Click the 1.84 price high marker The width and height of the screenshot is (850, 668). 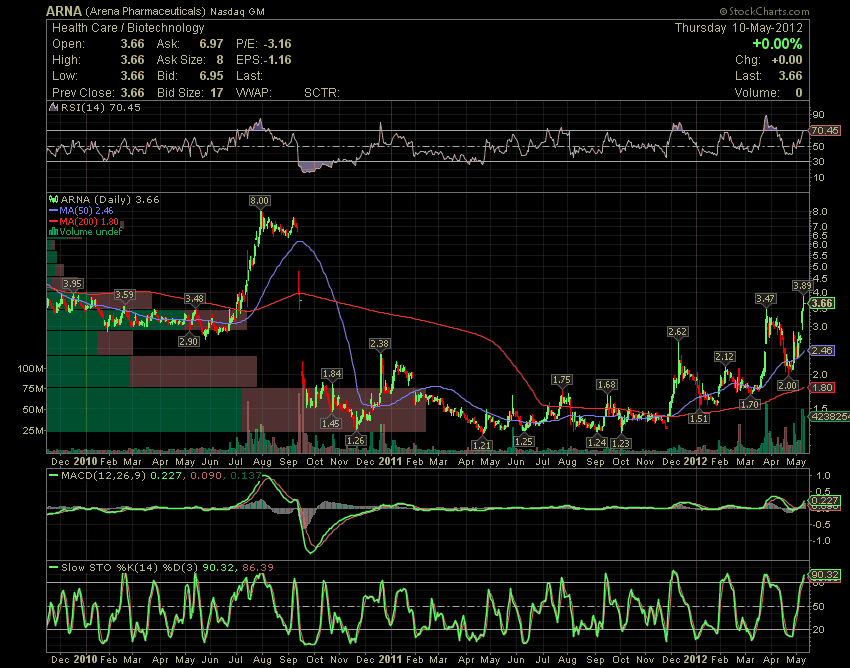[x=332, y=374]
